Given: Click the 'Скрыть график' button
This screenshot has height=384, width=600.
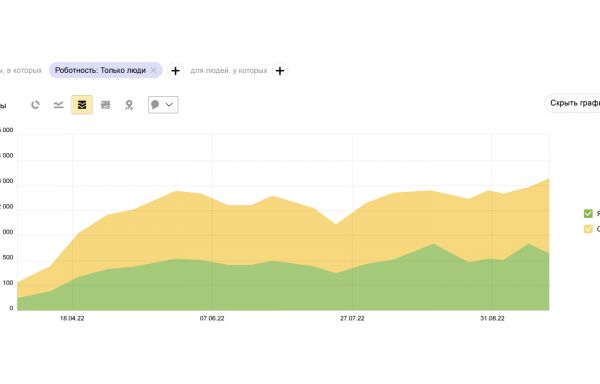Looking at the screenshot, I should coord(573,103).
